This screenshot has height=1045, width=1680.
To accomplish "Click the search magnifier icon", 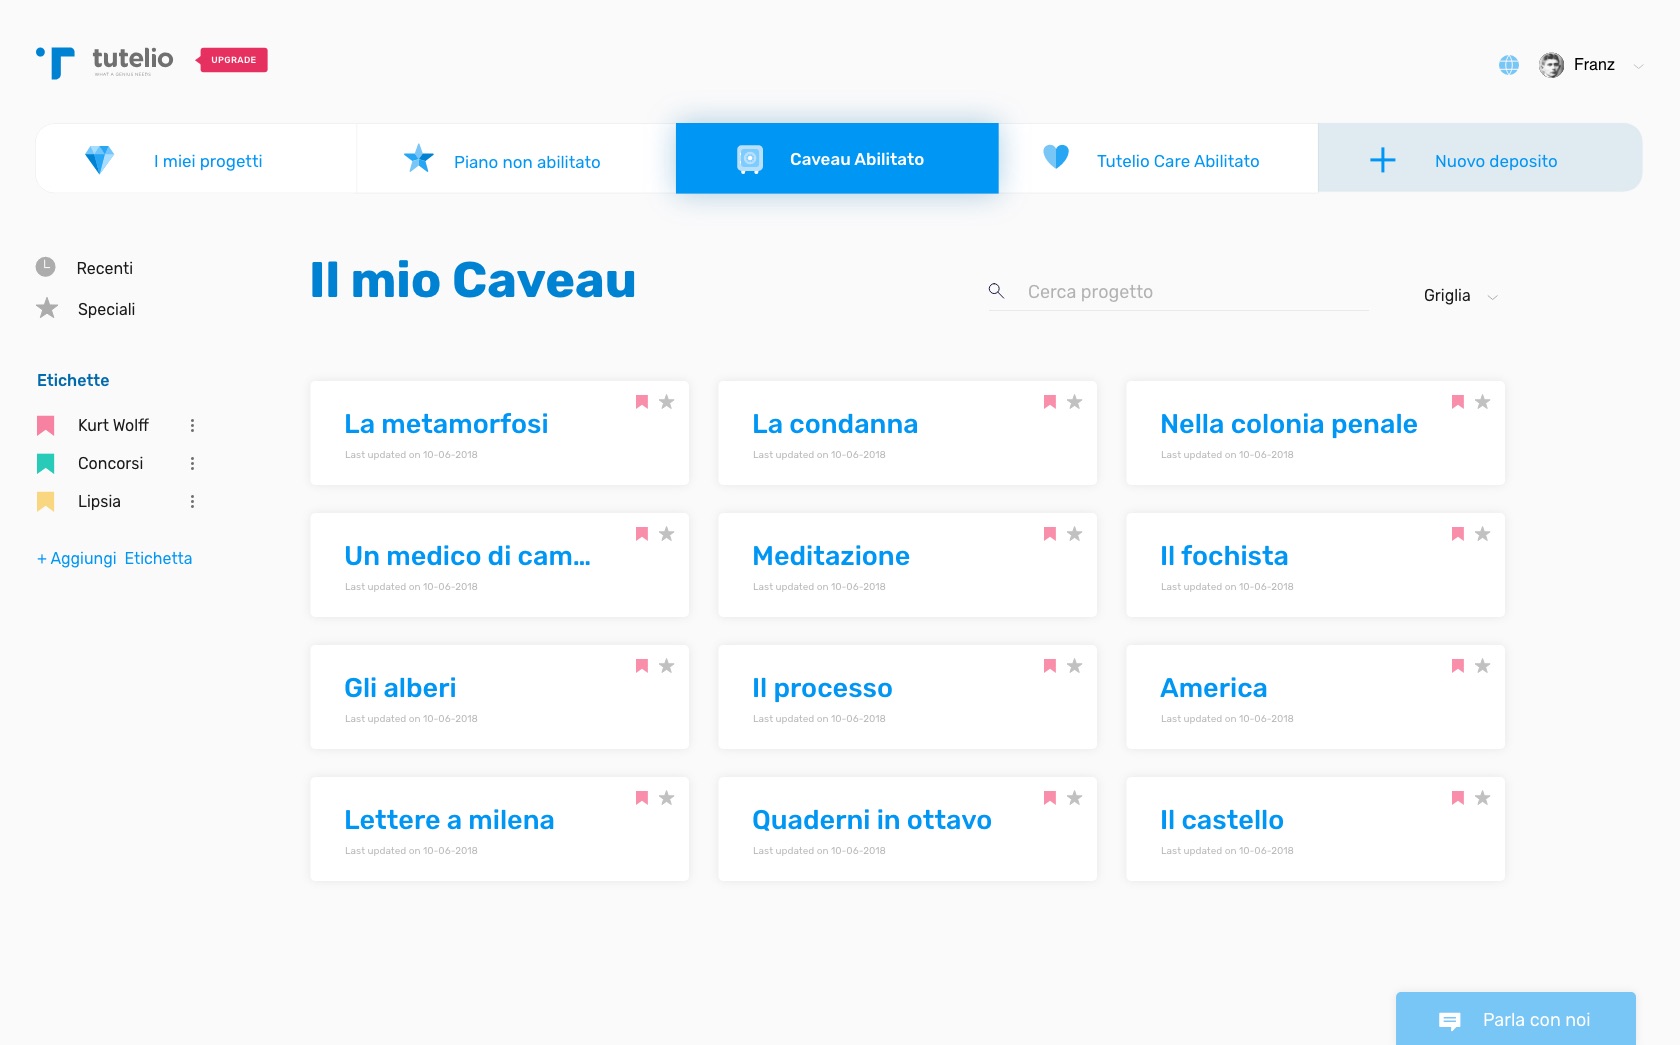I will pos(996,291).
